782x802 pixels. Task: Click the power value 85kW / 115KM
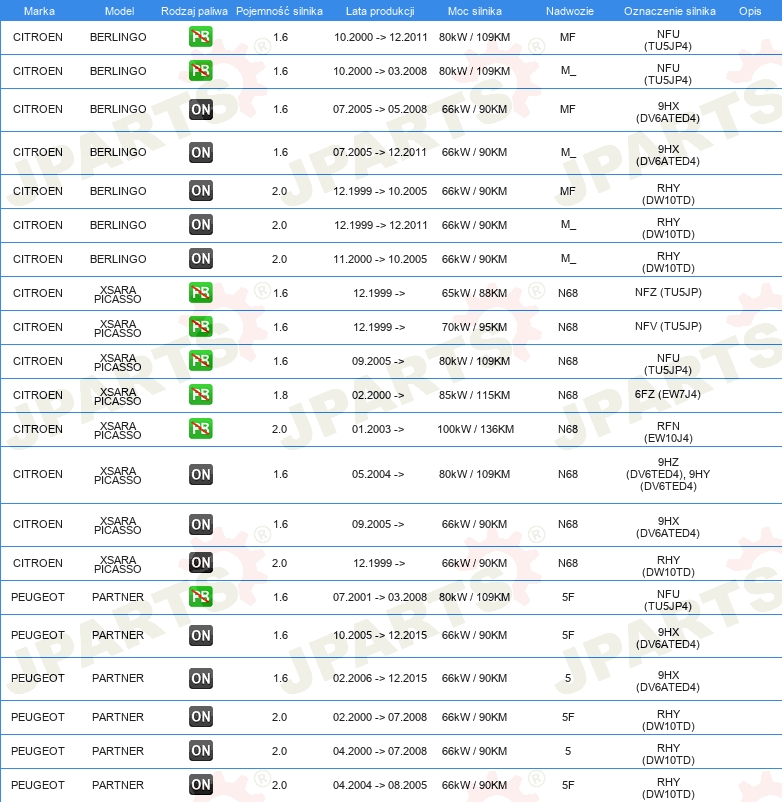pyautogui.click(x=475, y=395)
